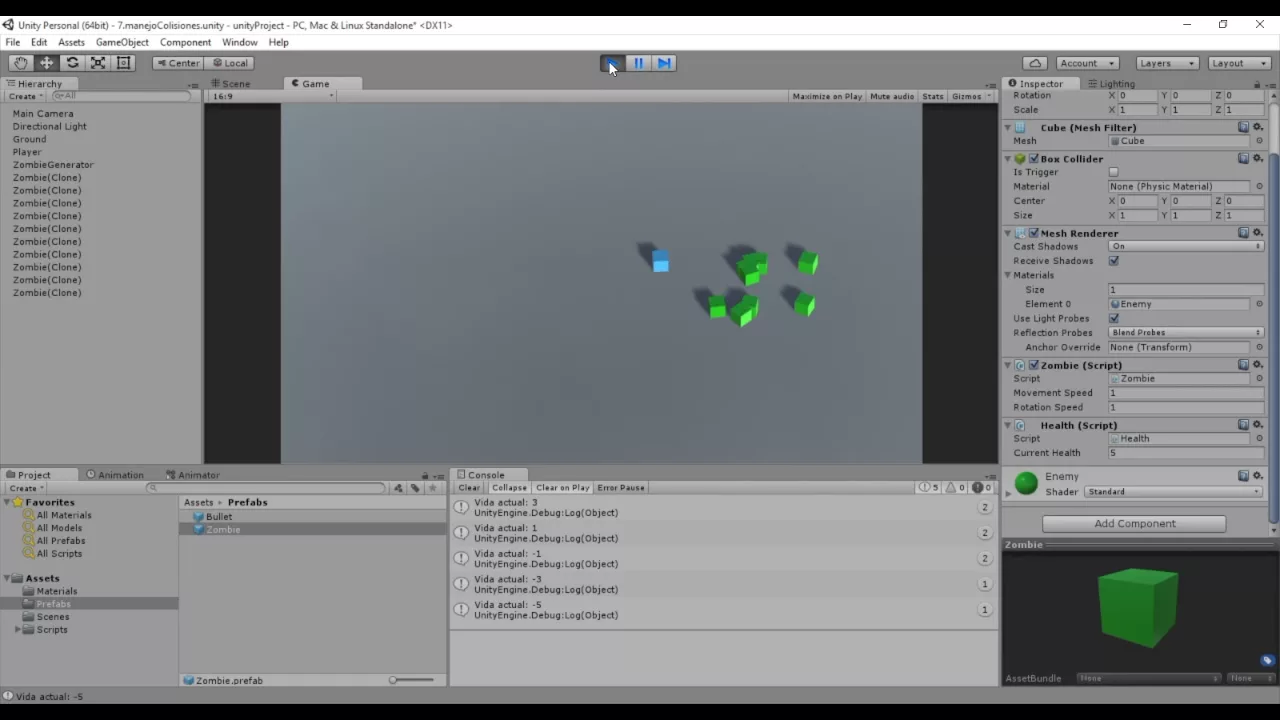Open the Assets menu
The image size is (1280, 720).
[x=71, y=42]
